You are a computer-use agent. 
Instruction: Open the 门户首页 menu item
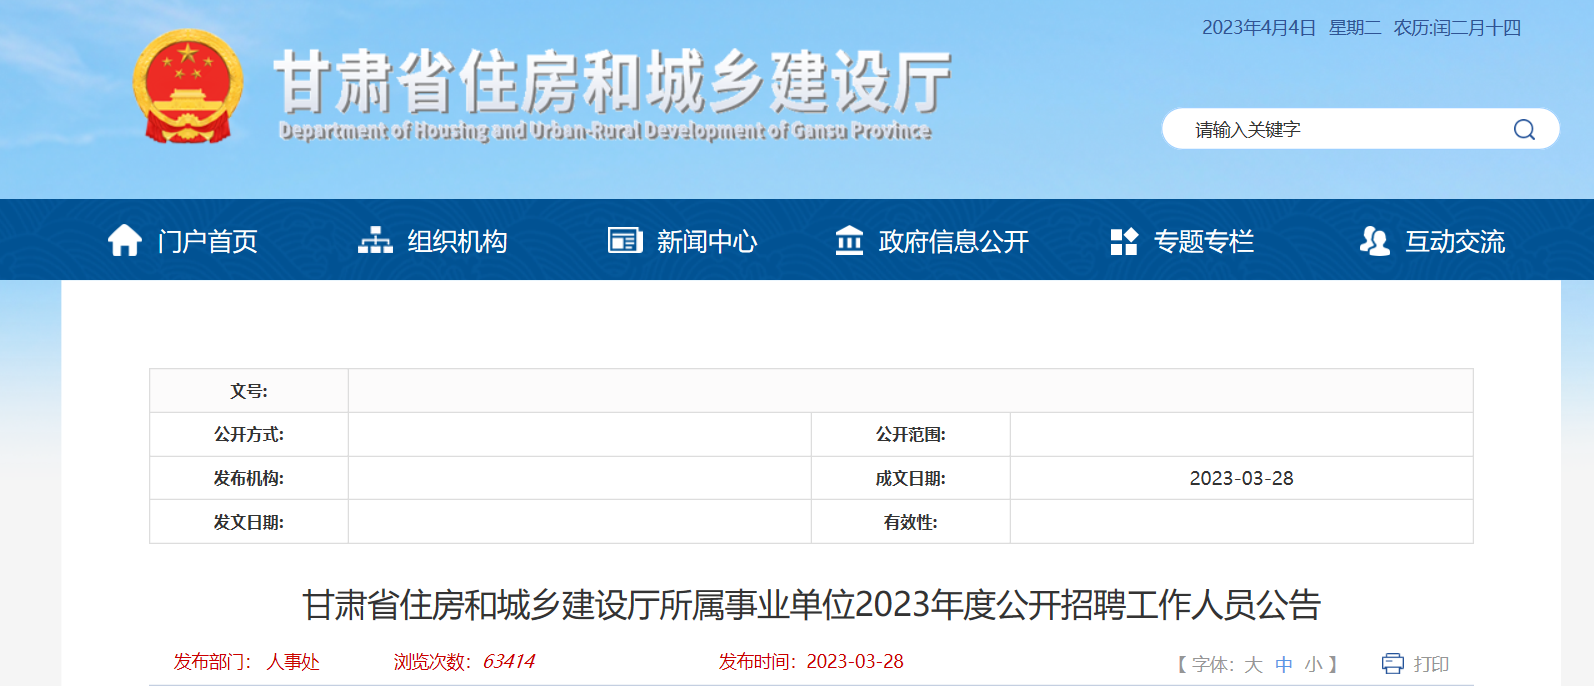coord(208,241)
